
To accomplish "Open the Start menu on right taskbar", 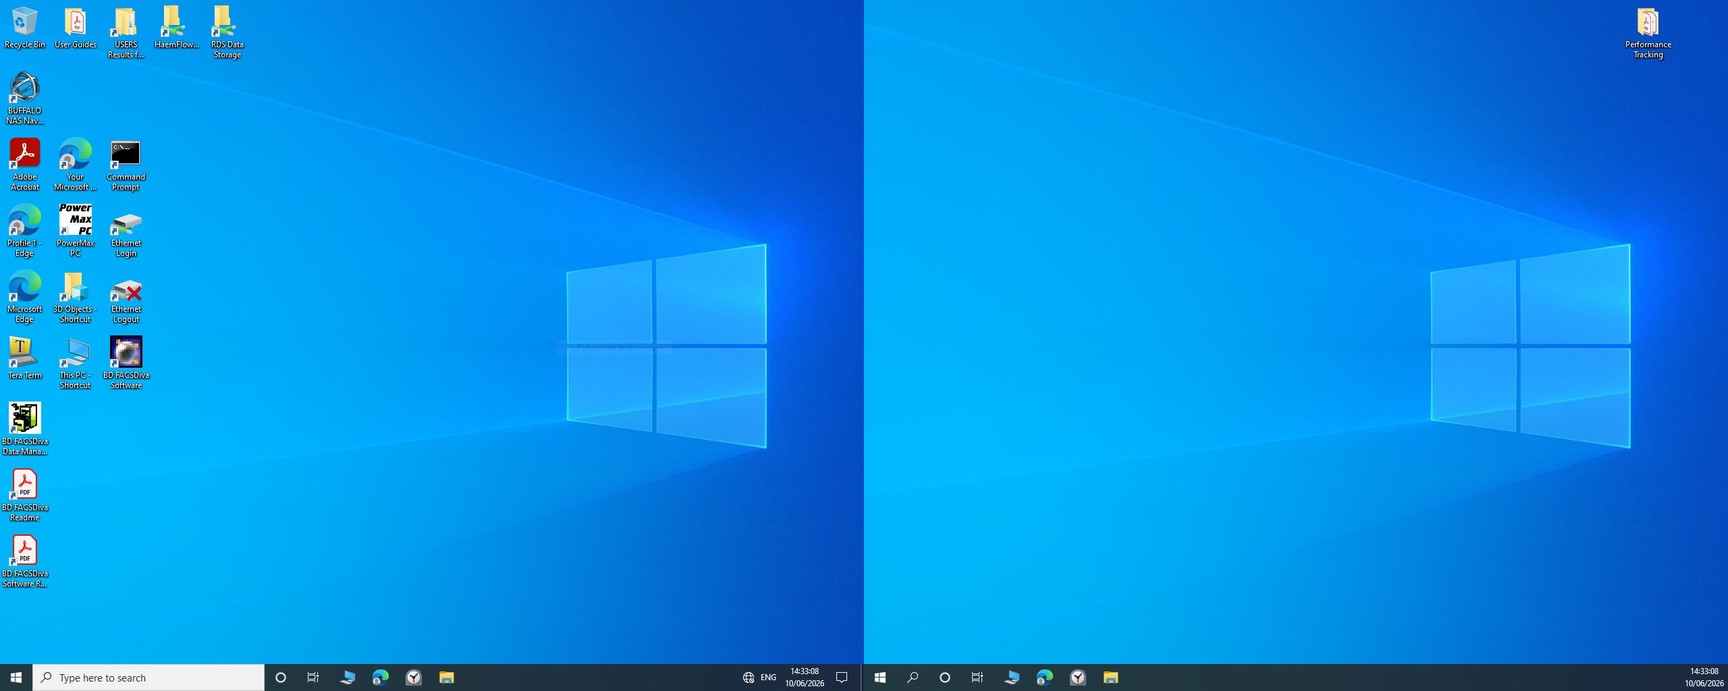I will [x=880, y=677].
